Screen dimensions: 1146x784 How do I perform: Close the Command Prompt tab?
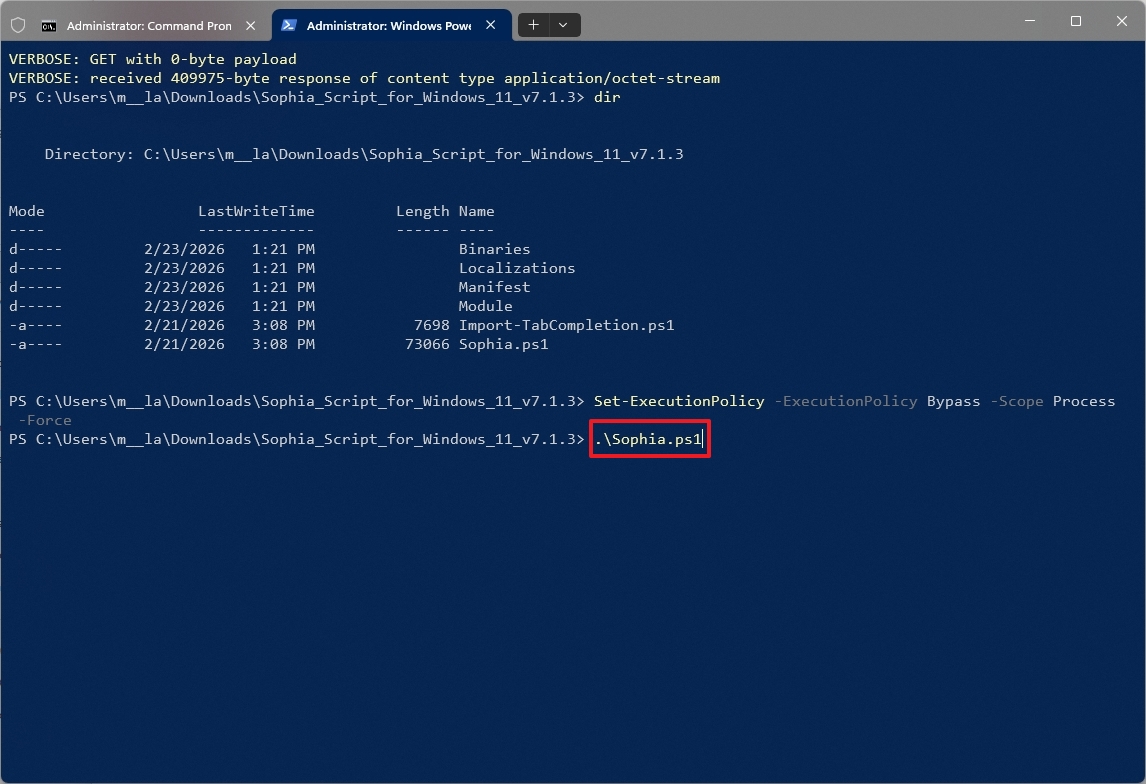[250, 25]
